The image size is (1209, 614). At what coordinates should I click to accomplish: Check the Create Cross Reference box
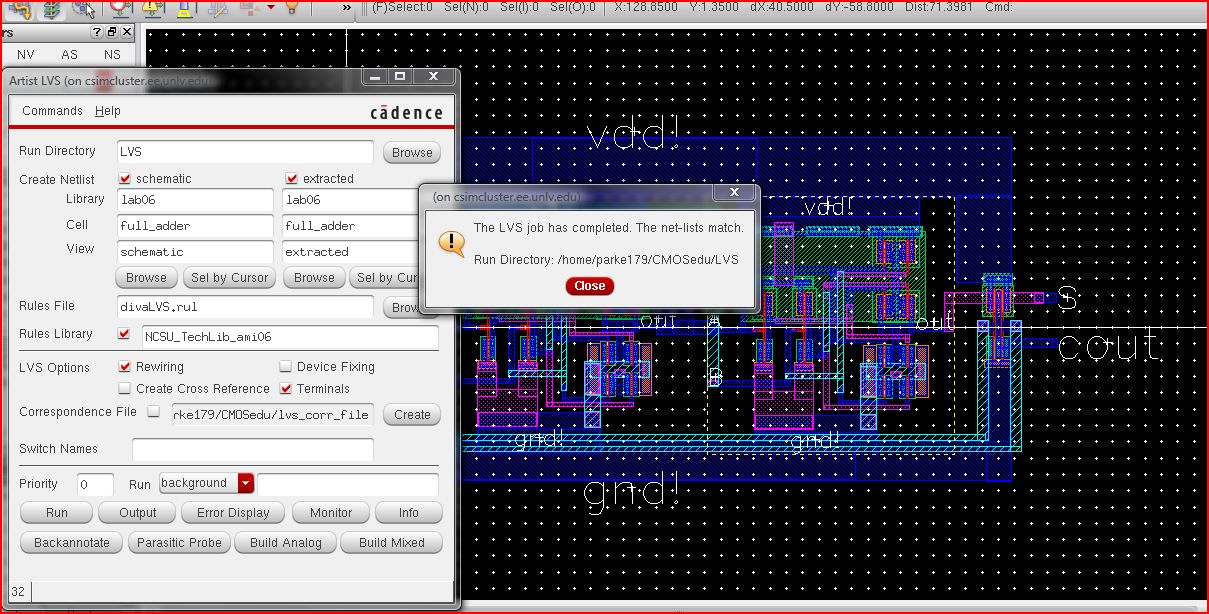click(x=125, y=389)
